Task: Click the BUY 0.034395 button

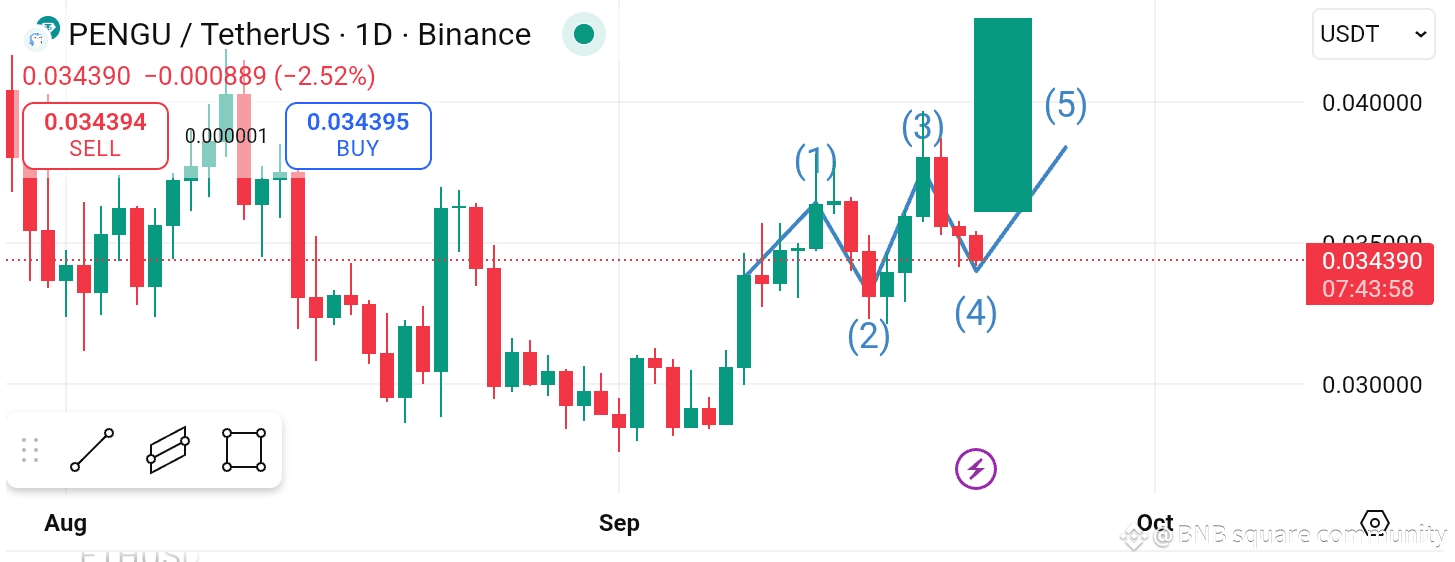Action: coord(358,135)
